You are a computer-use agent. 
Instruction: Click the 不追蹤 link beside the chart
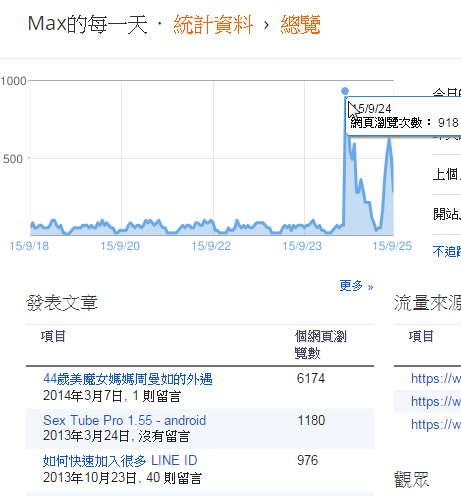(x=447, y=251)
